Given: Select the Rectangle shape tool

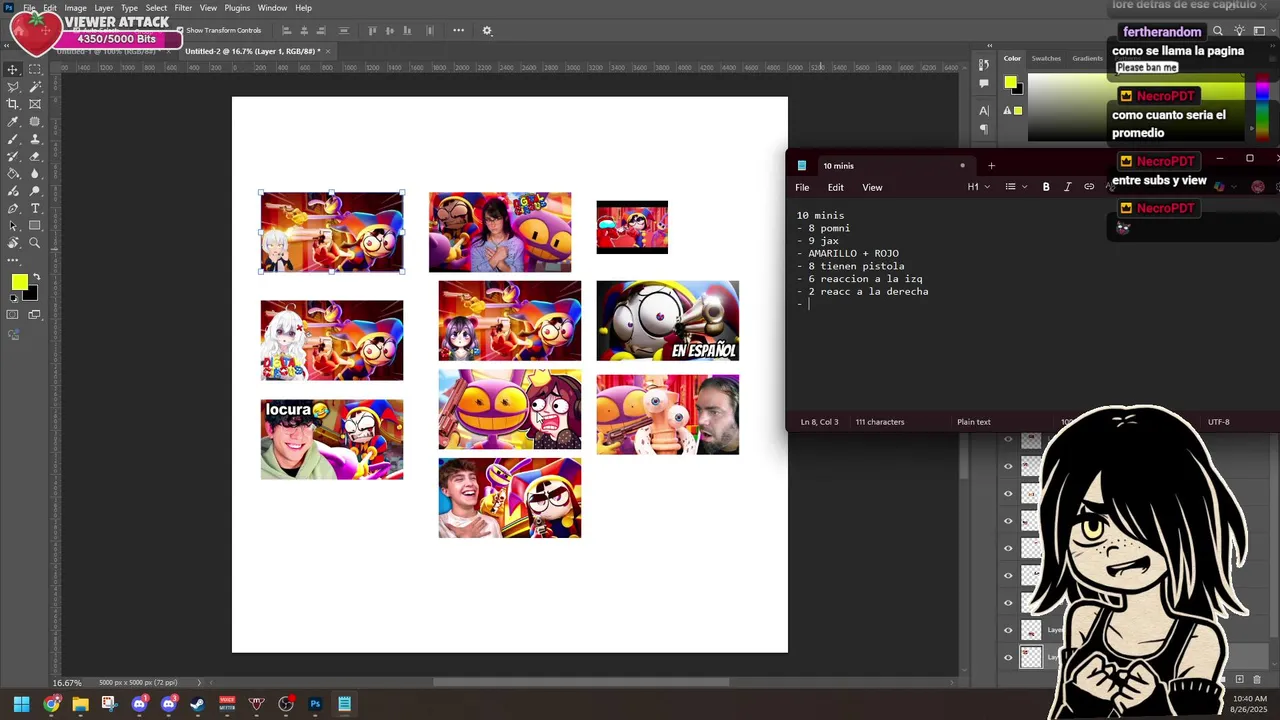Looking at the screenshot, I should (x=35, y=226).
